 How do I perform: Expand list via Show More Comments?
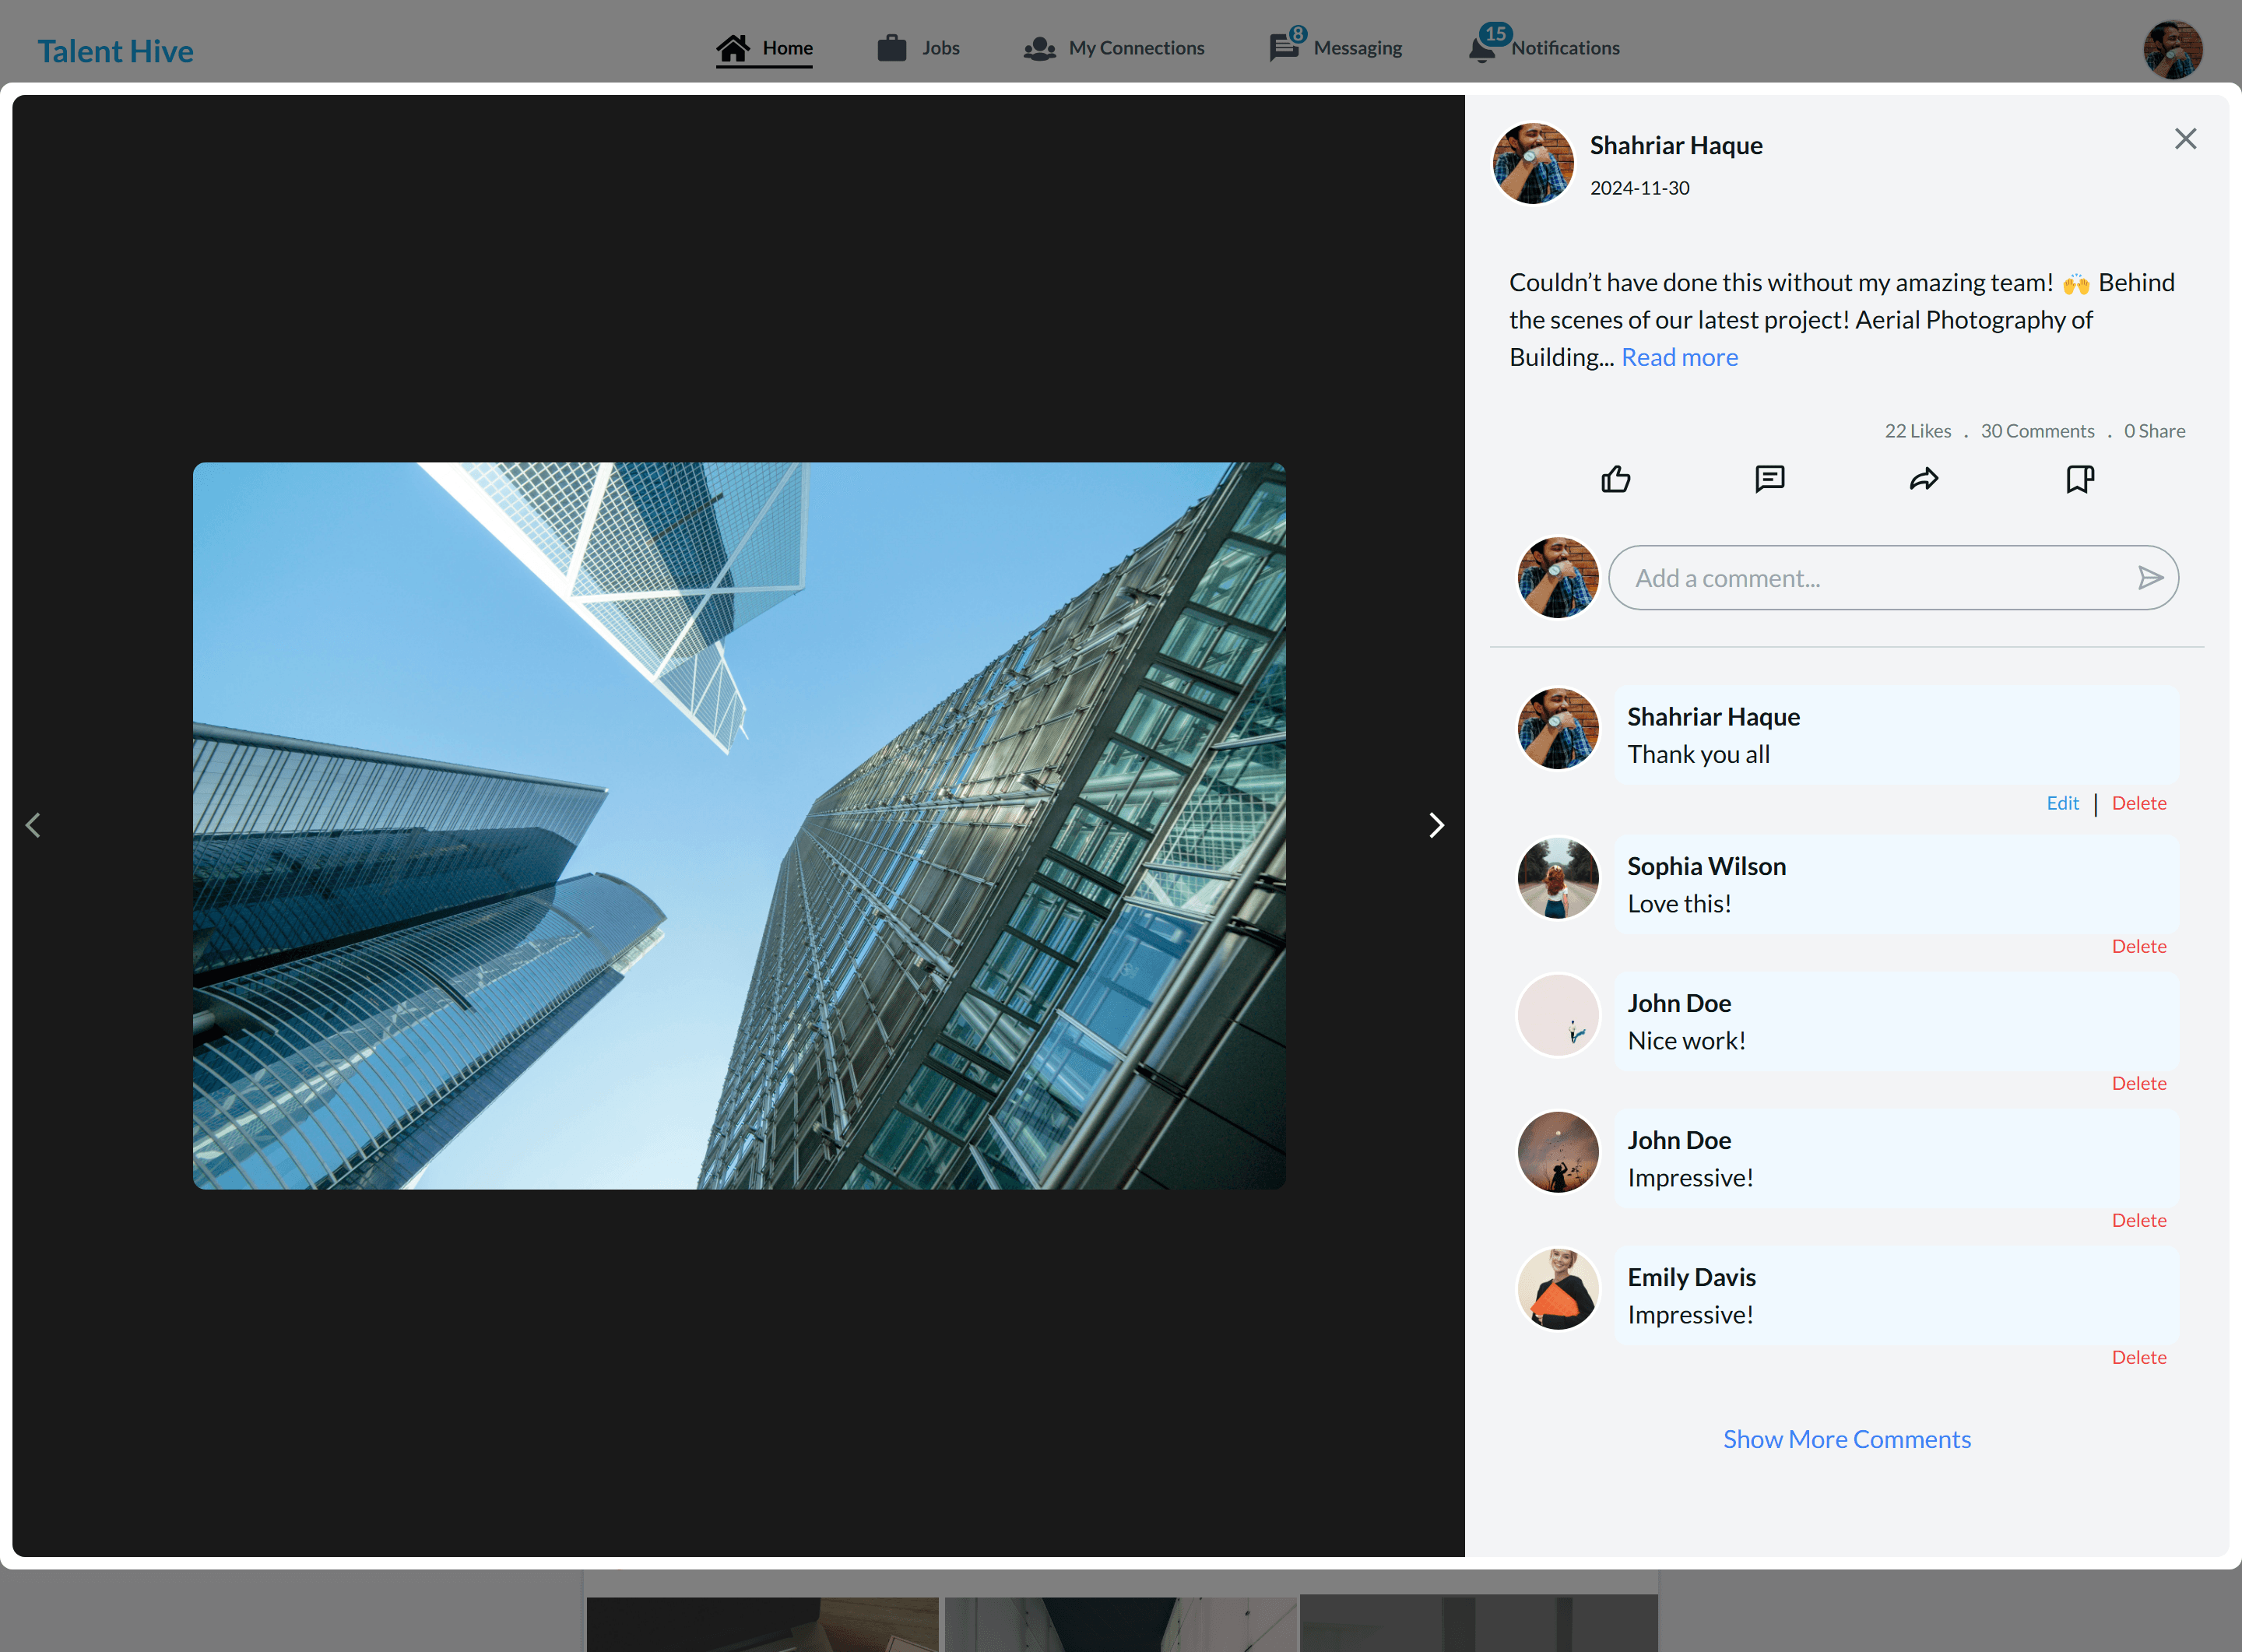coord(1846,1439)
